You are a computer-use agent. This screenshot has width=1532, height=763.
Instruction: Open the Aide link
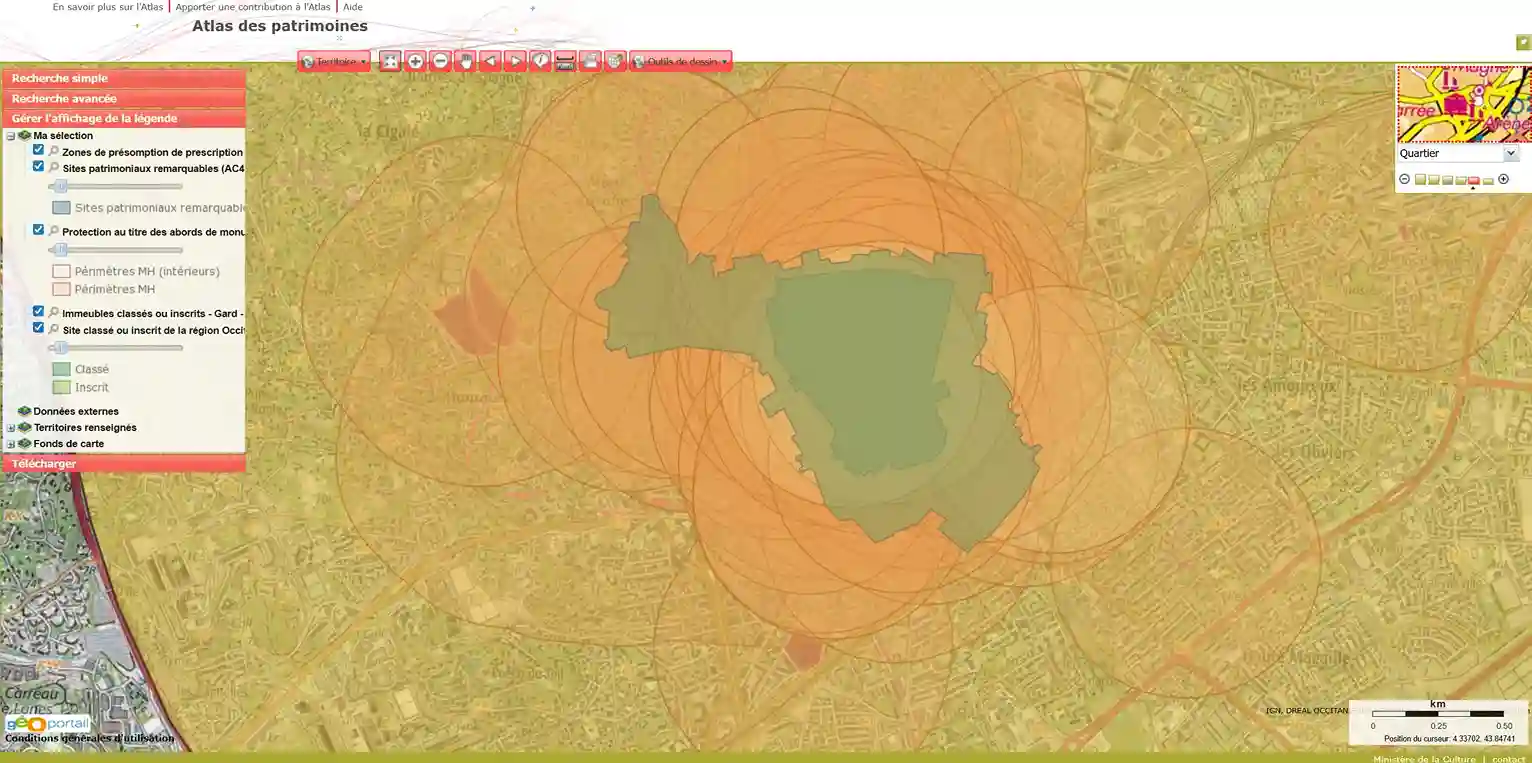click(x=353, y=7)
